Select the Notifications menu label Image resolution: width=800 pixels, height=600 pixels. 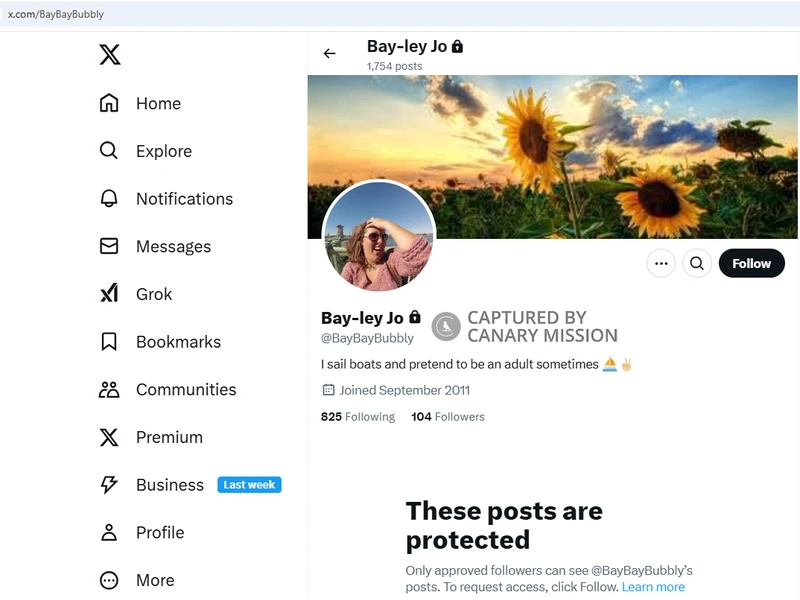[x=185, y=198]
